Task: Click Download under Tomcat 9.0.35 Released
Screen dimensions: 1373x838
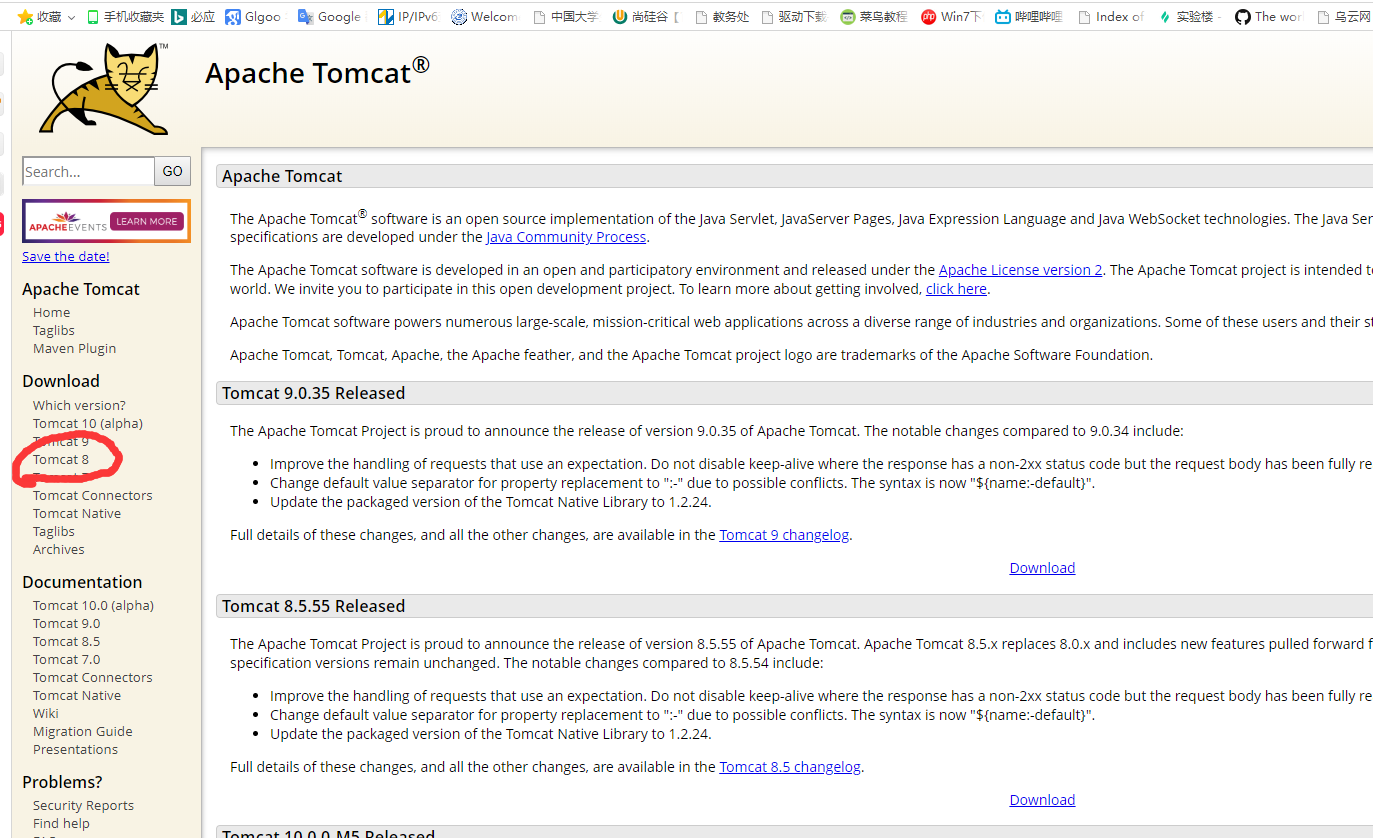Action: coord(1042,568)
